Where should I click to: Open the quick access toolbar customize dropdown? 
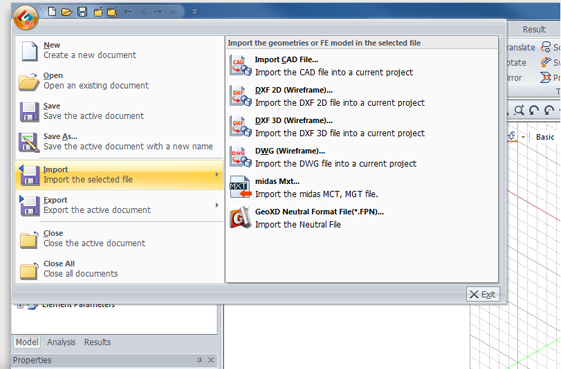(195, 12)
